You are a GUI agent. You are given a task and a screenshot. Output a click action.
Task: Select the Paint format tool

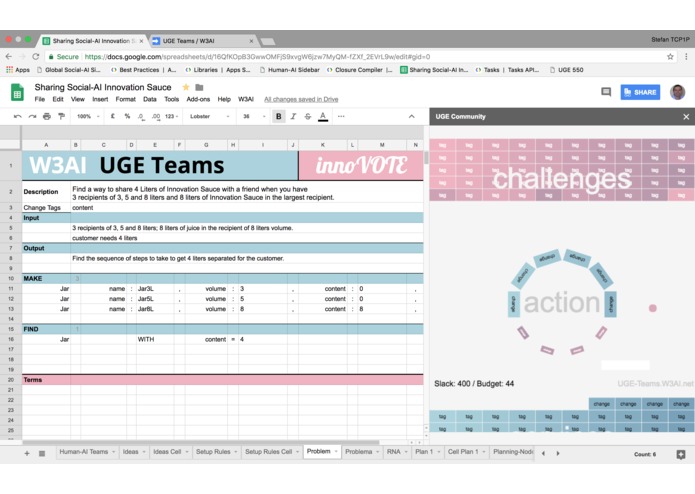(61, 117)
